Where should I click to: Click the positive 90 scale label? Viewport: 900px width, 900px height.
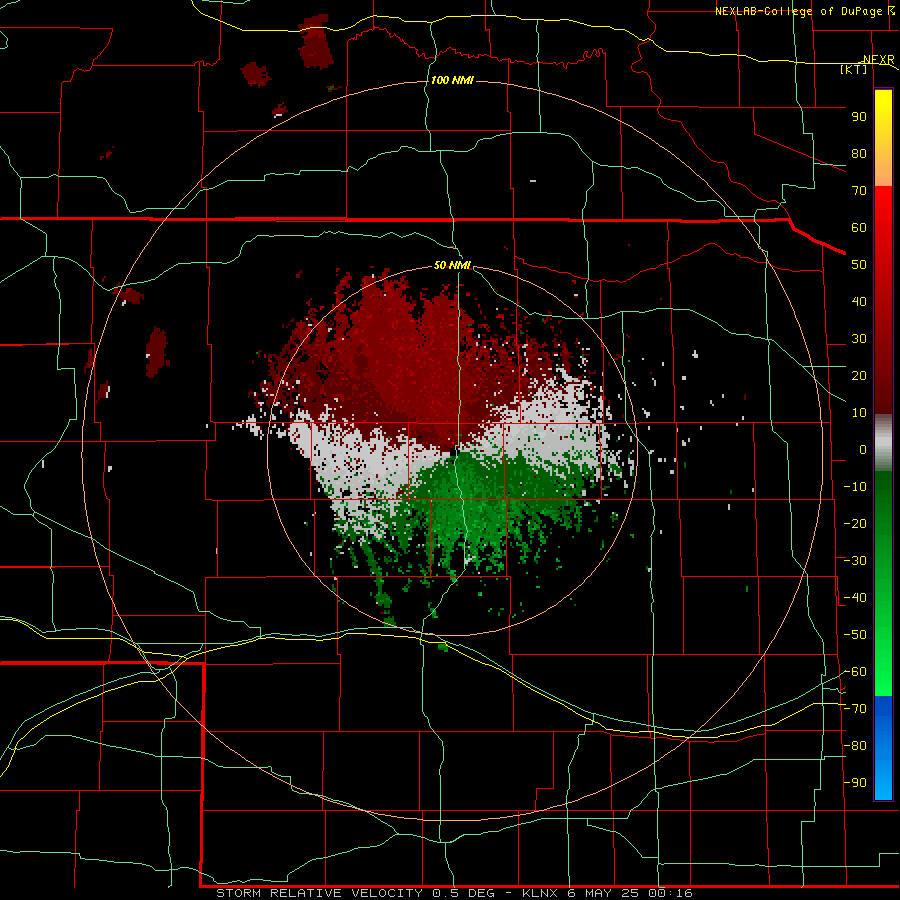859,117
